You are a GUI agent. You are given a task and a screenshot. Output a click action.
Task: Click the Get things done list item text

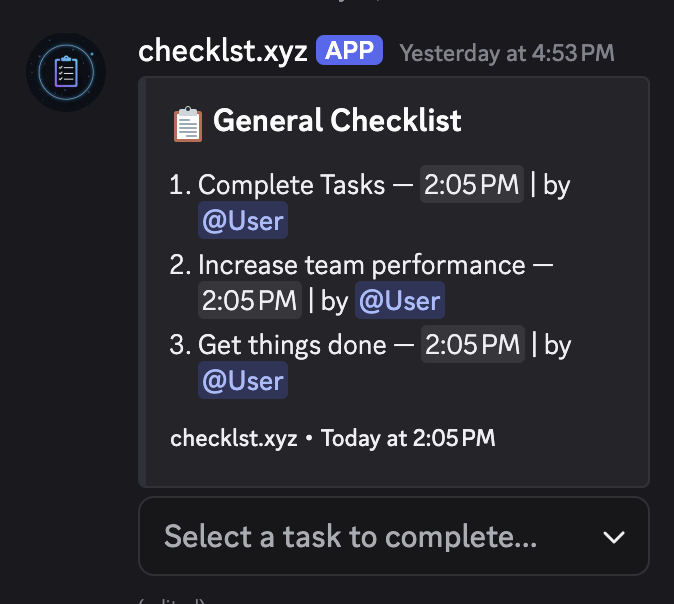292,345
